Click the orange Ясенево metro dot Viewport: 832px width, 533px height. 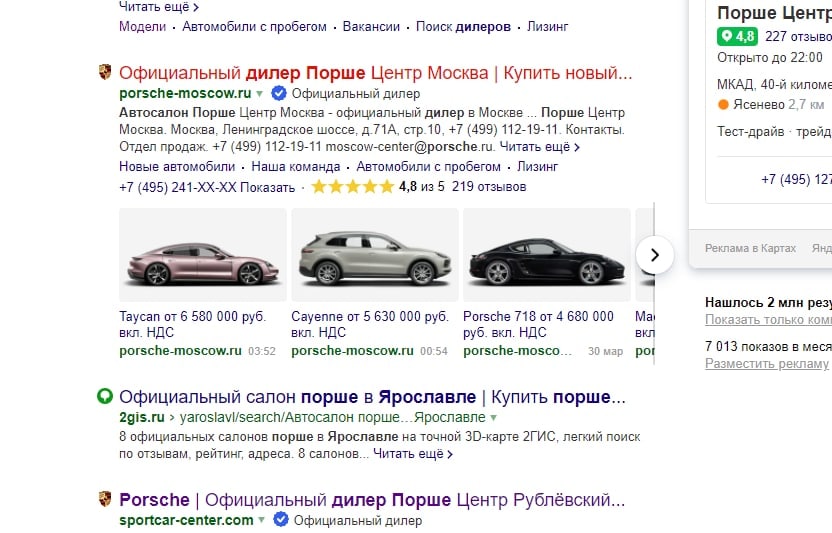tap(723, 105)
